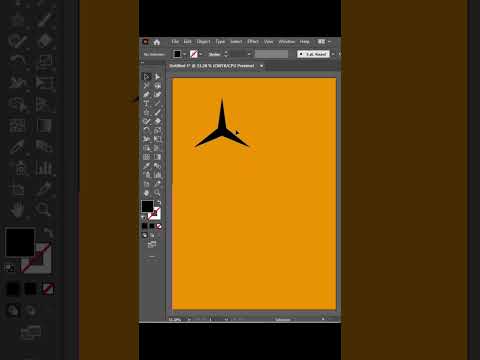The width and height of the screenshot is (480, 360).
Task: Select the Artboard tool
Action: [x=147, y=184]
